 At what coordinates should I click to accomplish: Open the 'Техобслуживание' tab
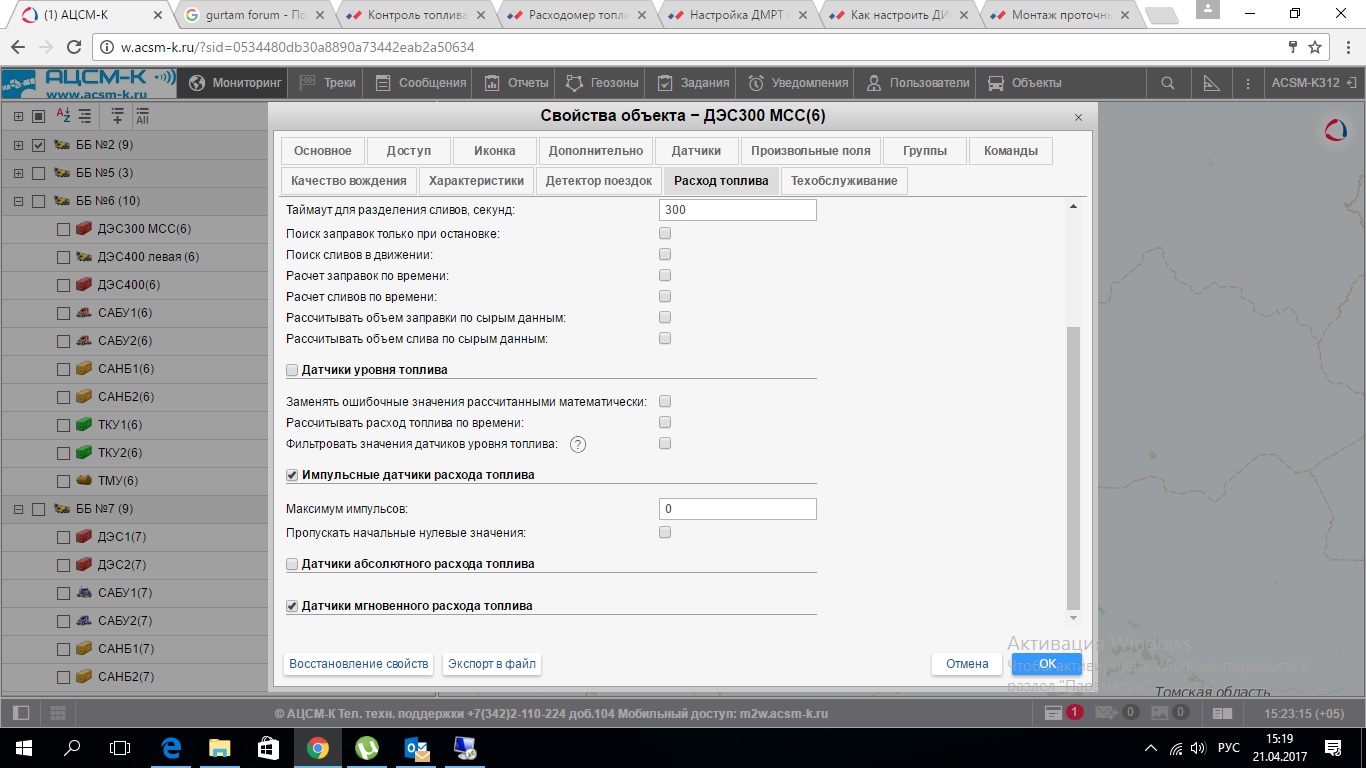coord(843,181)
